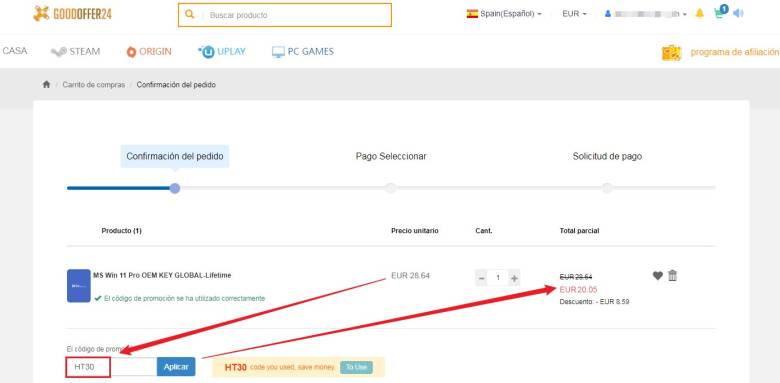Click the search magnifier icon
Screen dimensions: 780x383
(x=189, y=14)
